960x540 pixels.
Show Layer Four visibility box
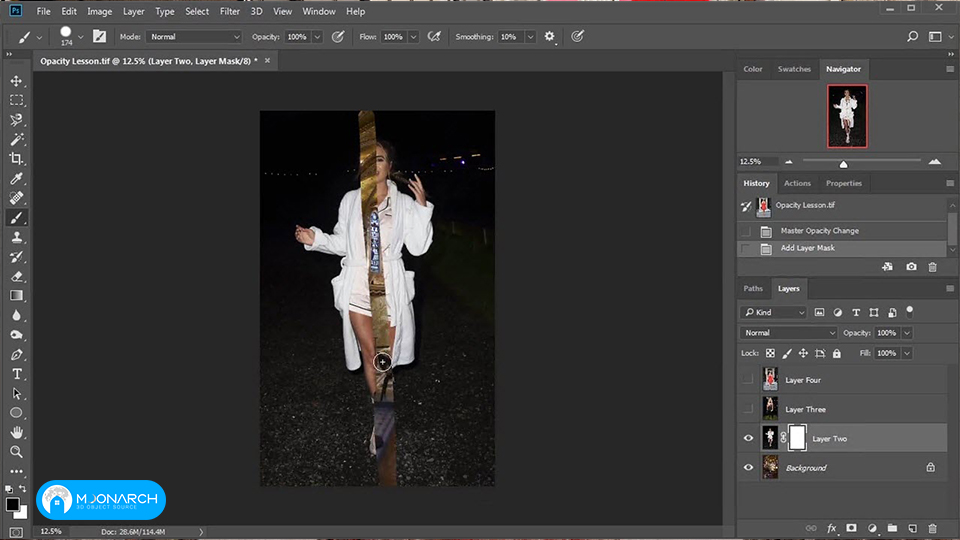748,380
